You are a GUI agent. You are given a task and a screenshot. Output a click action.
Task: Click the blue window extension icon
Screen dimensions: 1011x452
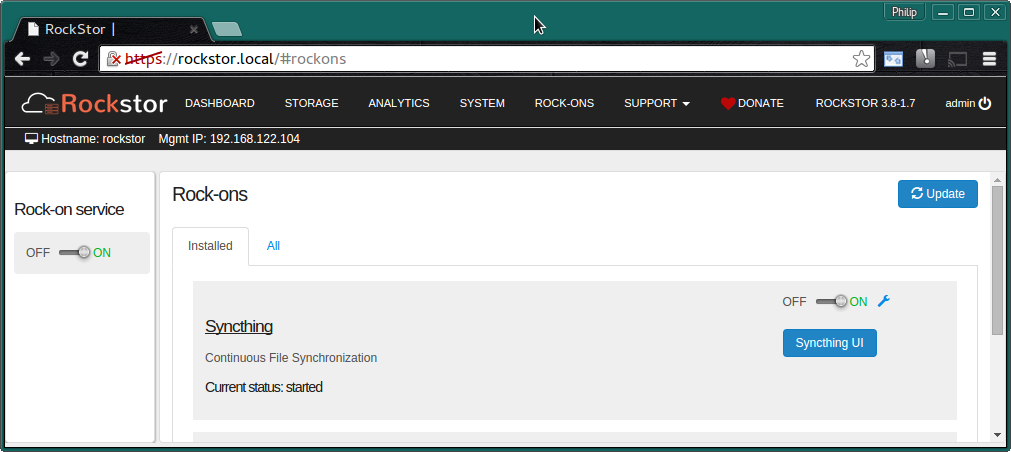coord(893,59)
